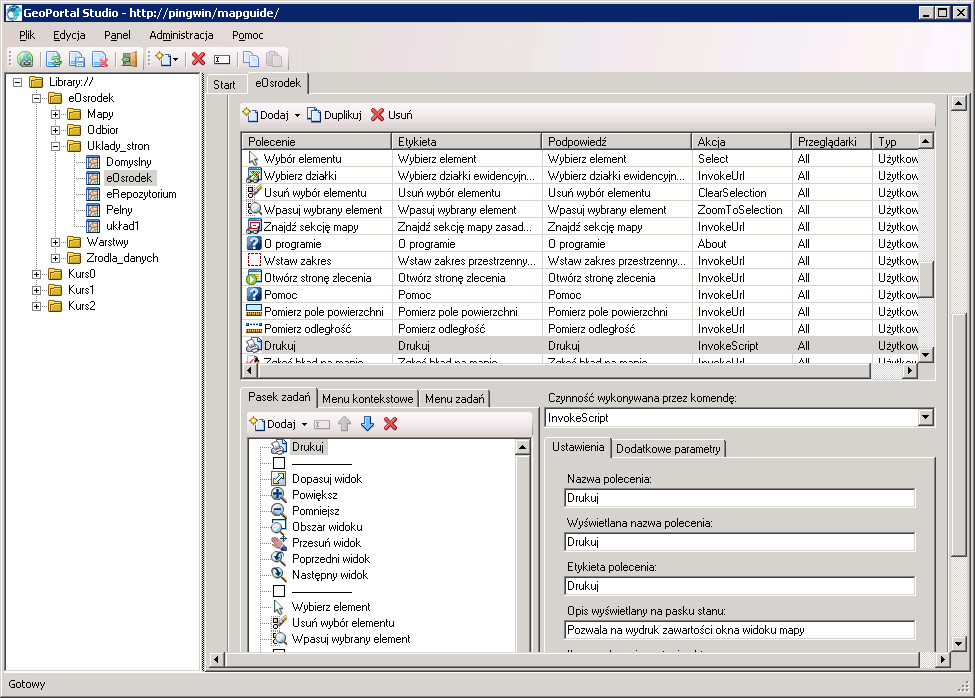Click the Następny widok icon
This screenshot has width=975, height=698.
click(x=279, y=575)
